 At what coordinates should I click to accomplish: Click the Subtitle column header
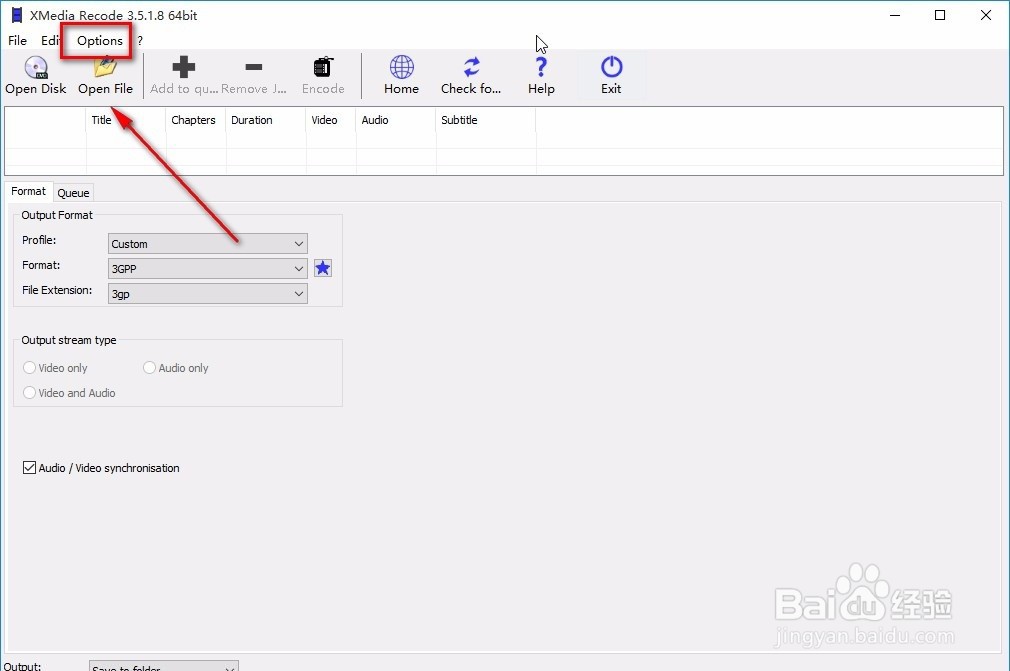pos(486,120)
